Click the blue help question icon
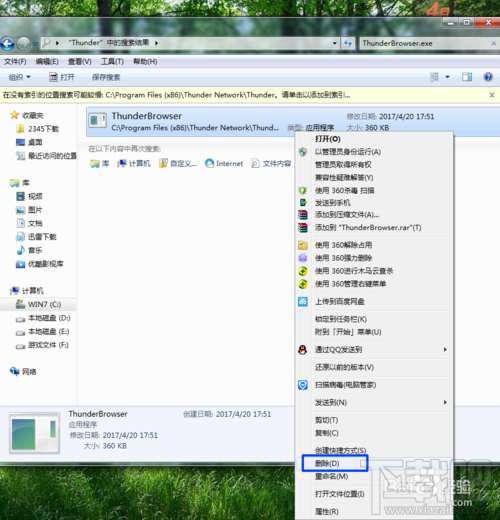Screen dimensions: 500x520 (x=488, y=77)
